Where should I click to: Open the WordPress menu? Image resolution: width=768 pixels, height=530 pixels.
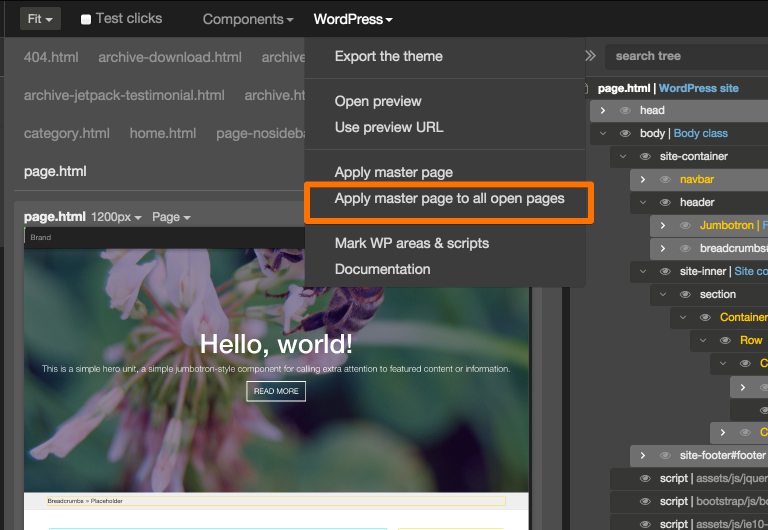coord(353,19)
